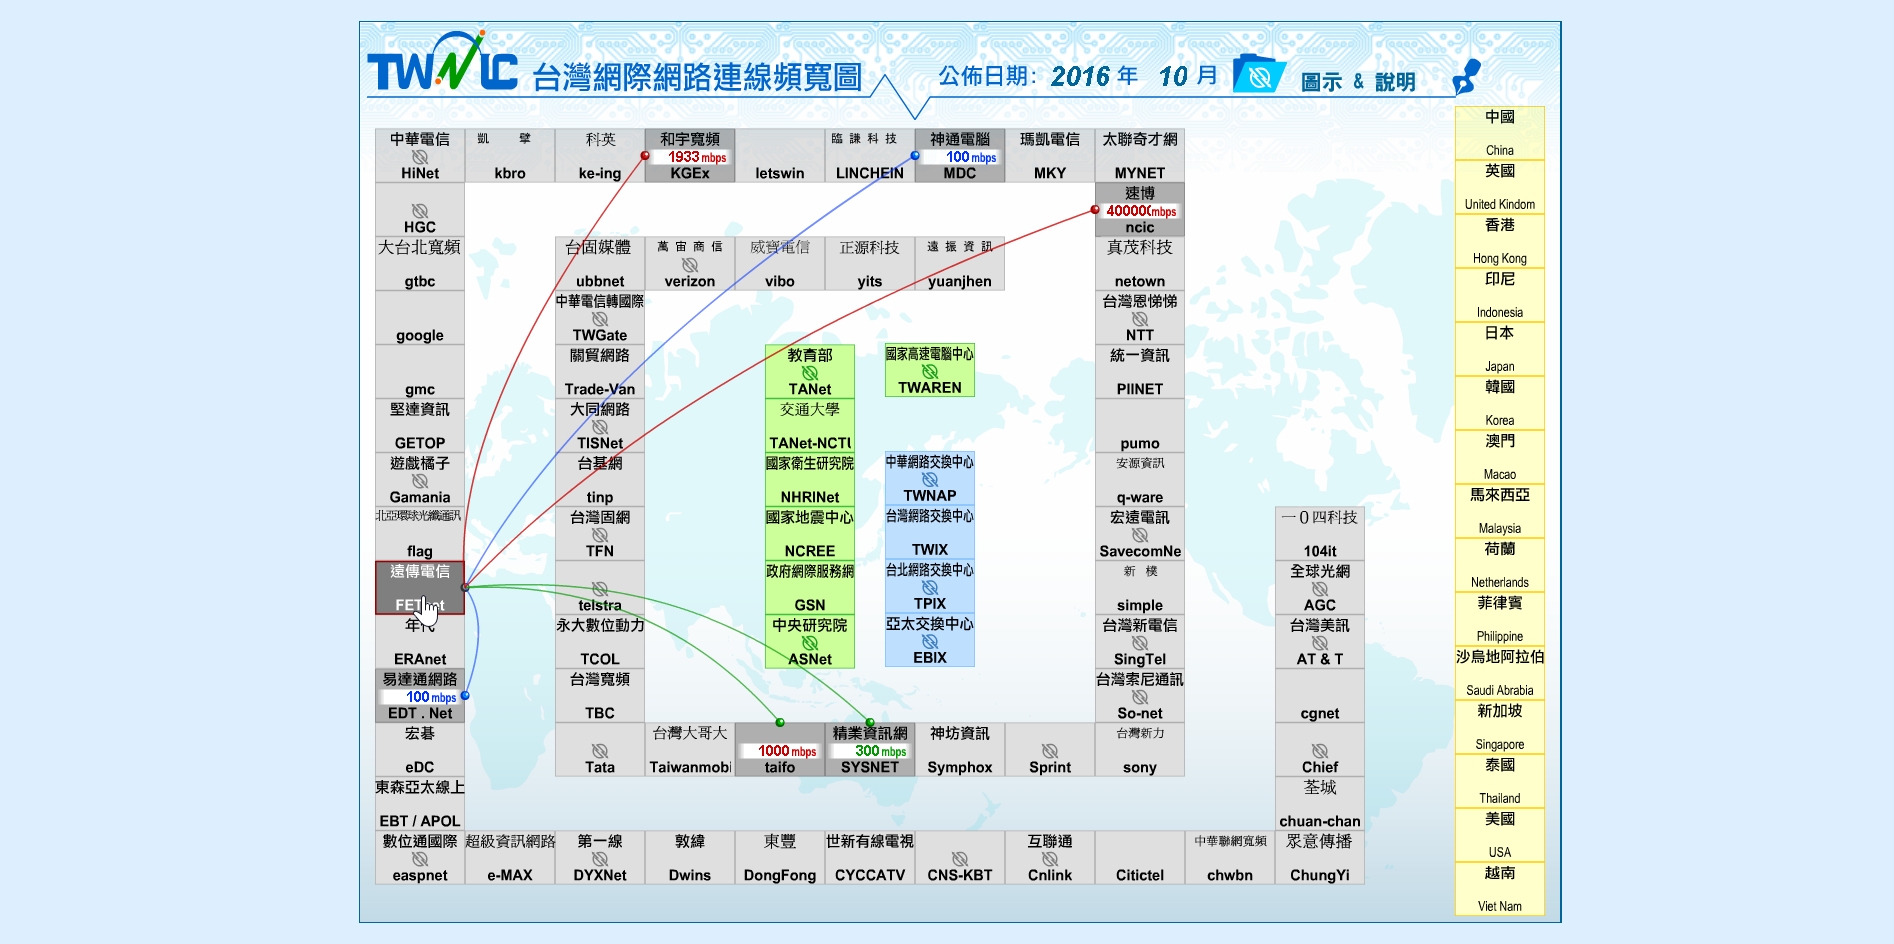The image size is (1894, 944).
Task: Select the CYCCATV 世新有線電視 cell
Action: pyautogui.click(x=870, y=858)
